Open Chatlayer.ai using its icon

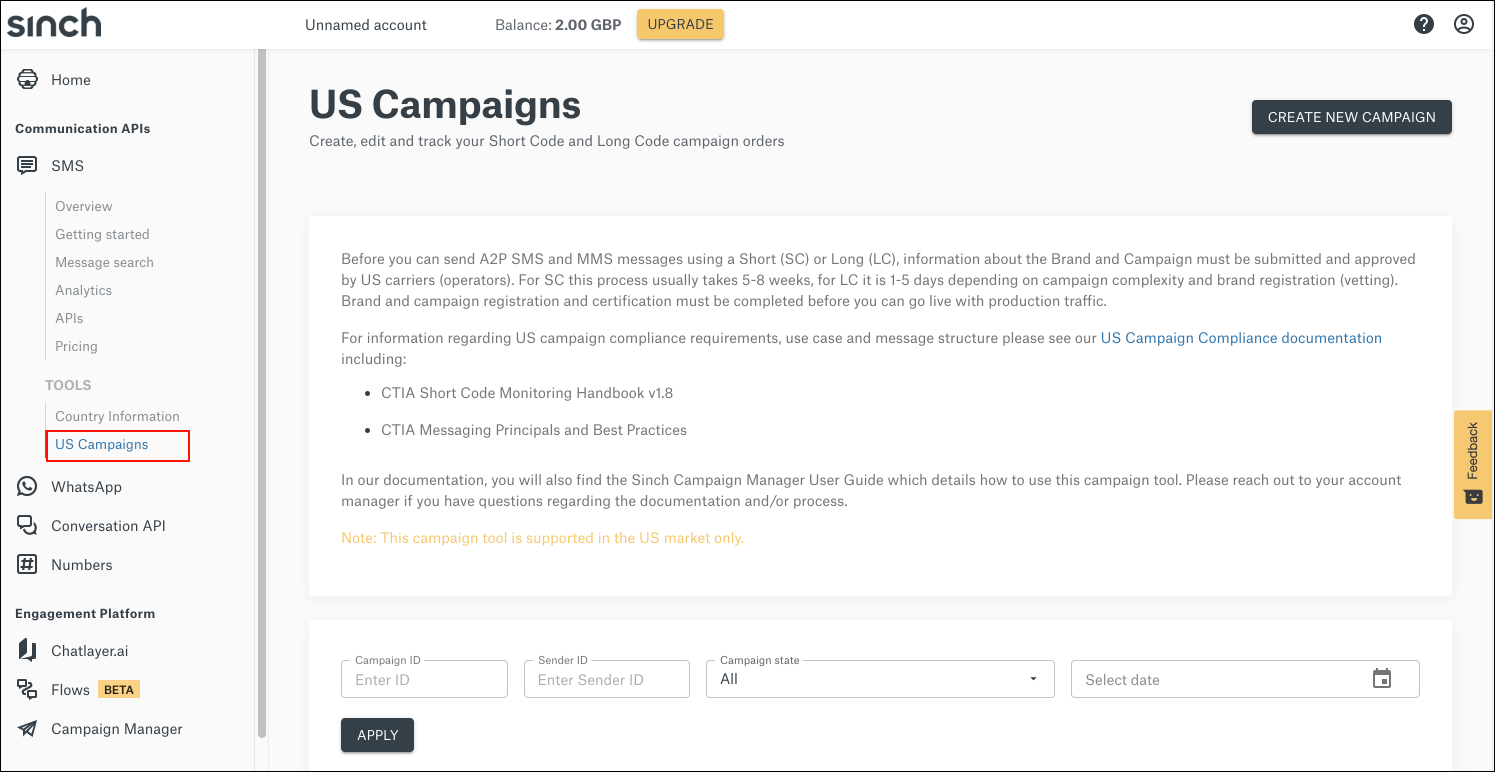28,651
